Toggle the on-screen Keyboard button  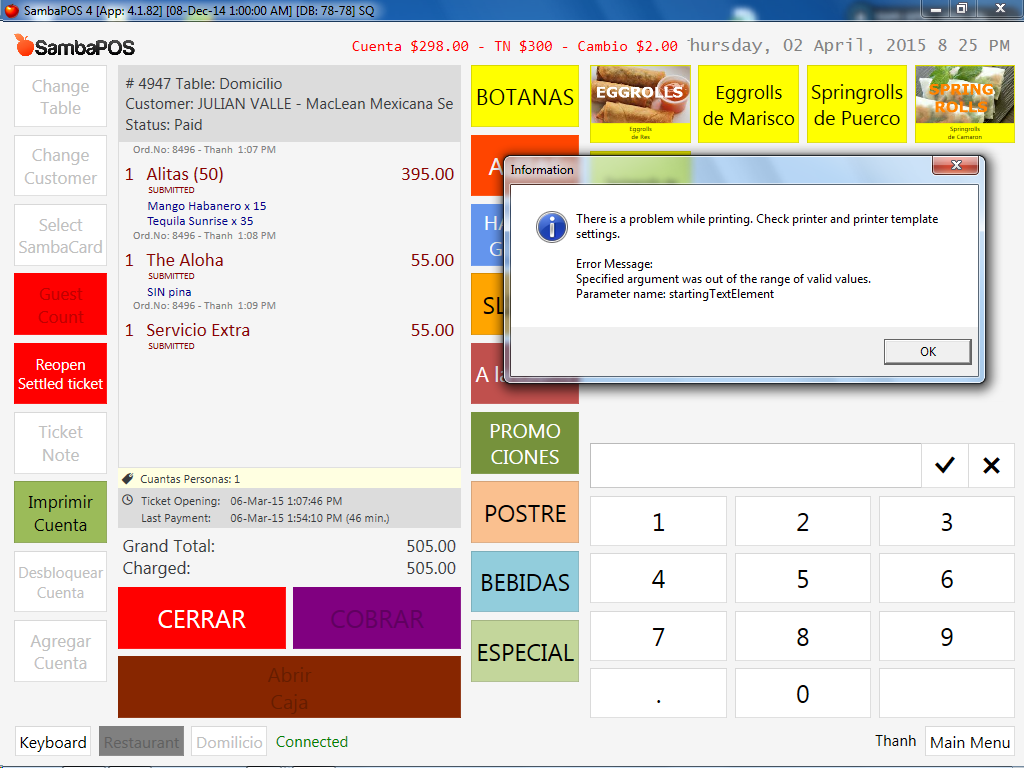53,742
